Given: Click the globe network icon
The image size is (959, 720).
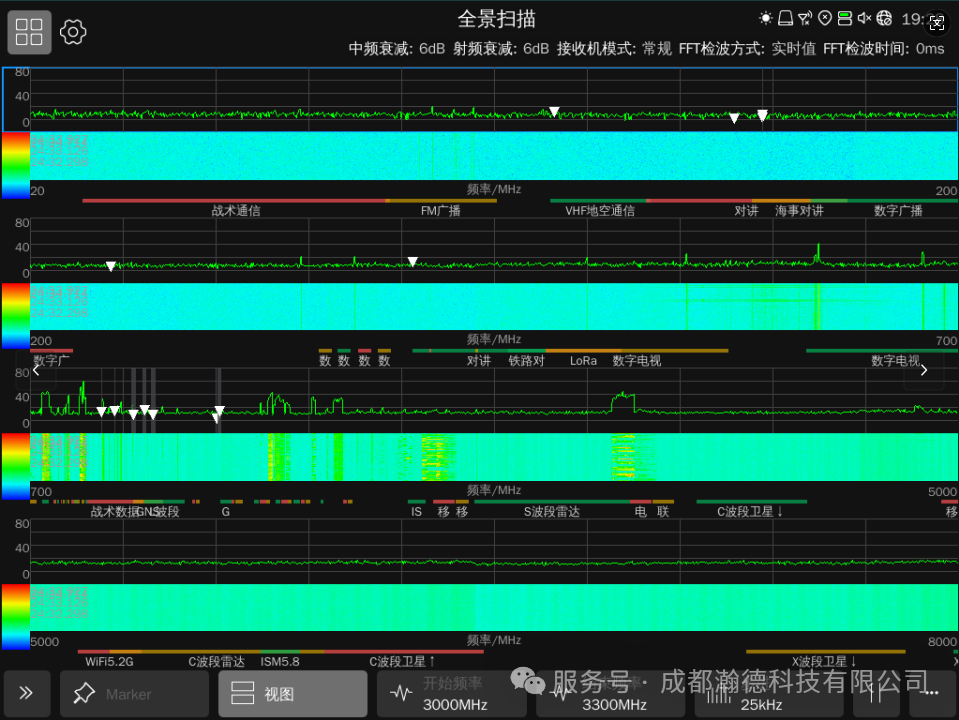Looking at the screenshot, I should tap(884, 18).
